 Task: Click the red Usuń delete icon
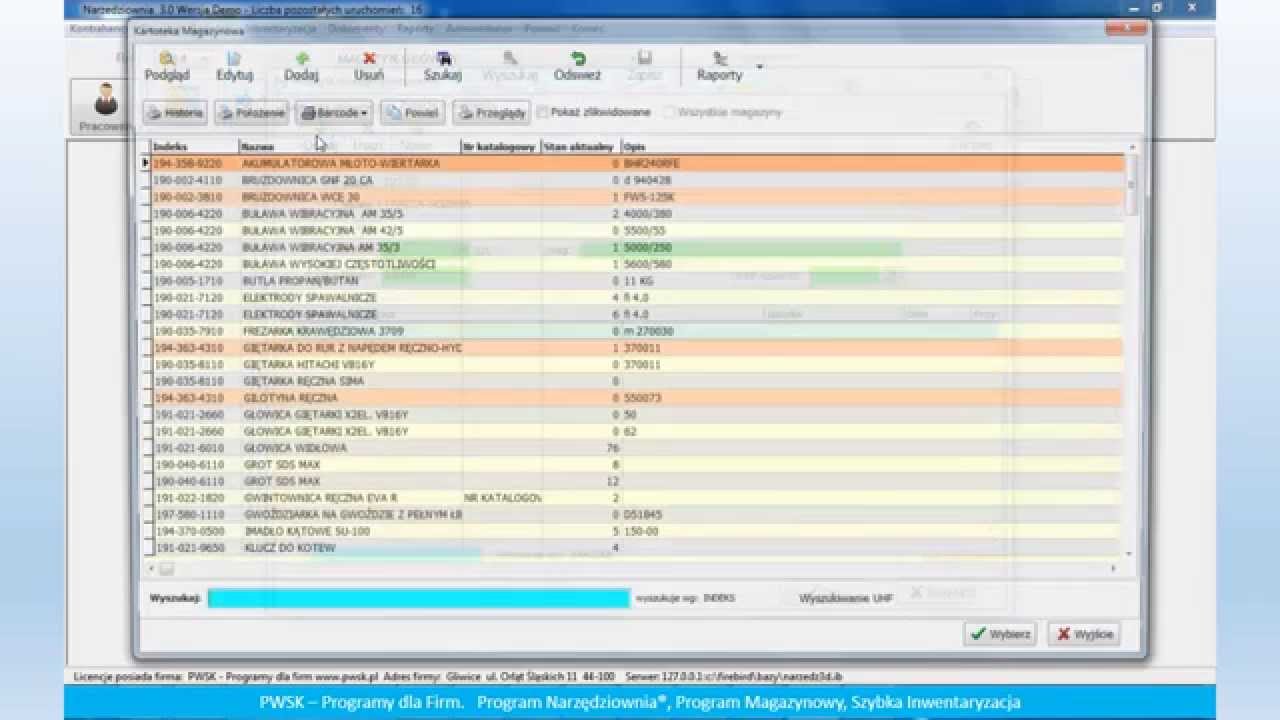coord(369,59)
